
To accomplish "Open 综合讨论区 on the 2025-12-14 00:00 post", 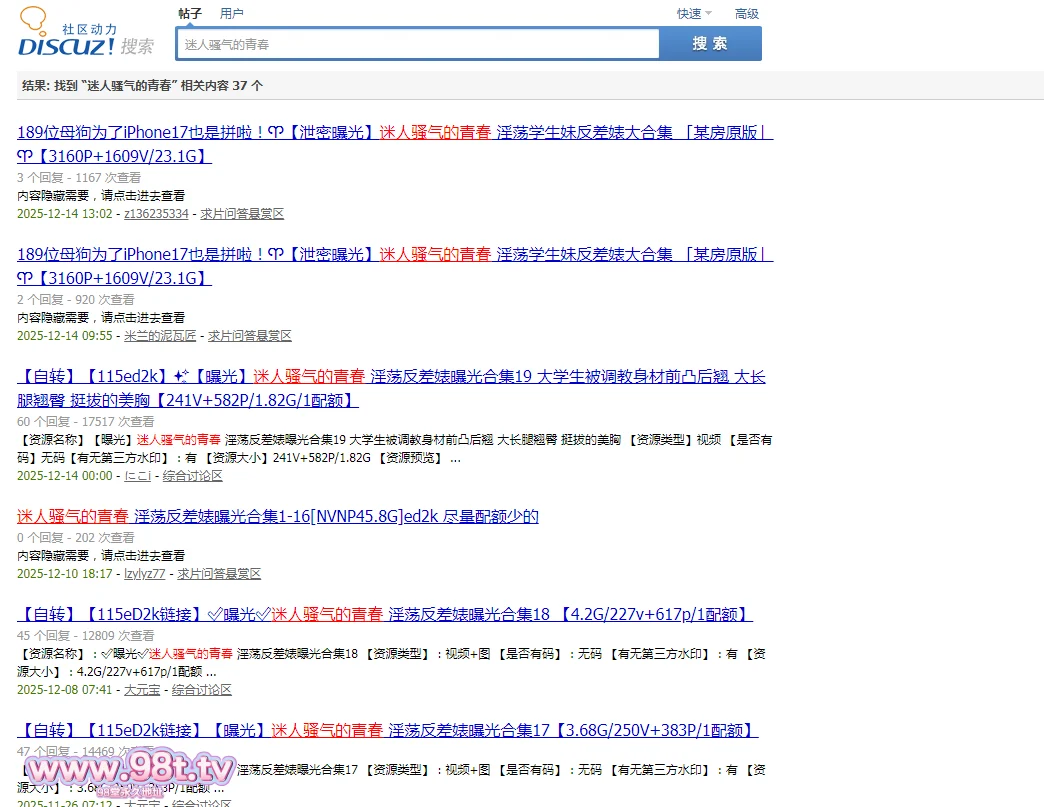I will (193, 476).
